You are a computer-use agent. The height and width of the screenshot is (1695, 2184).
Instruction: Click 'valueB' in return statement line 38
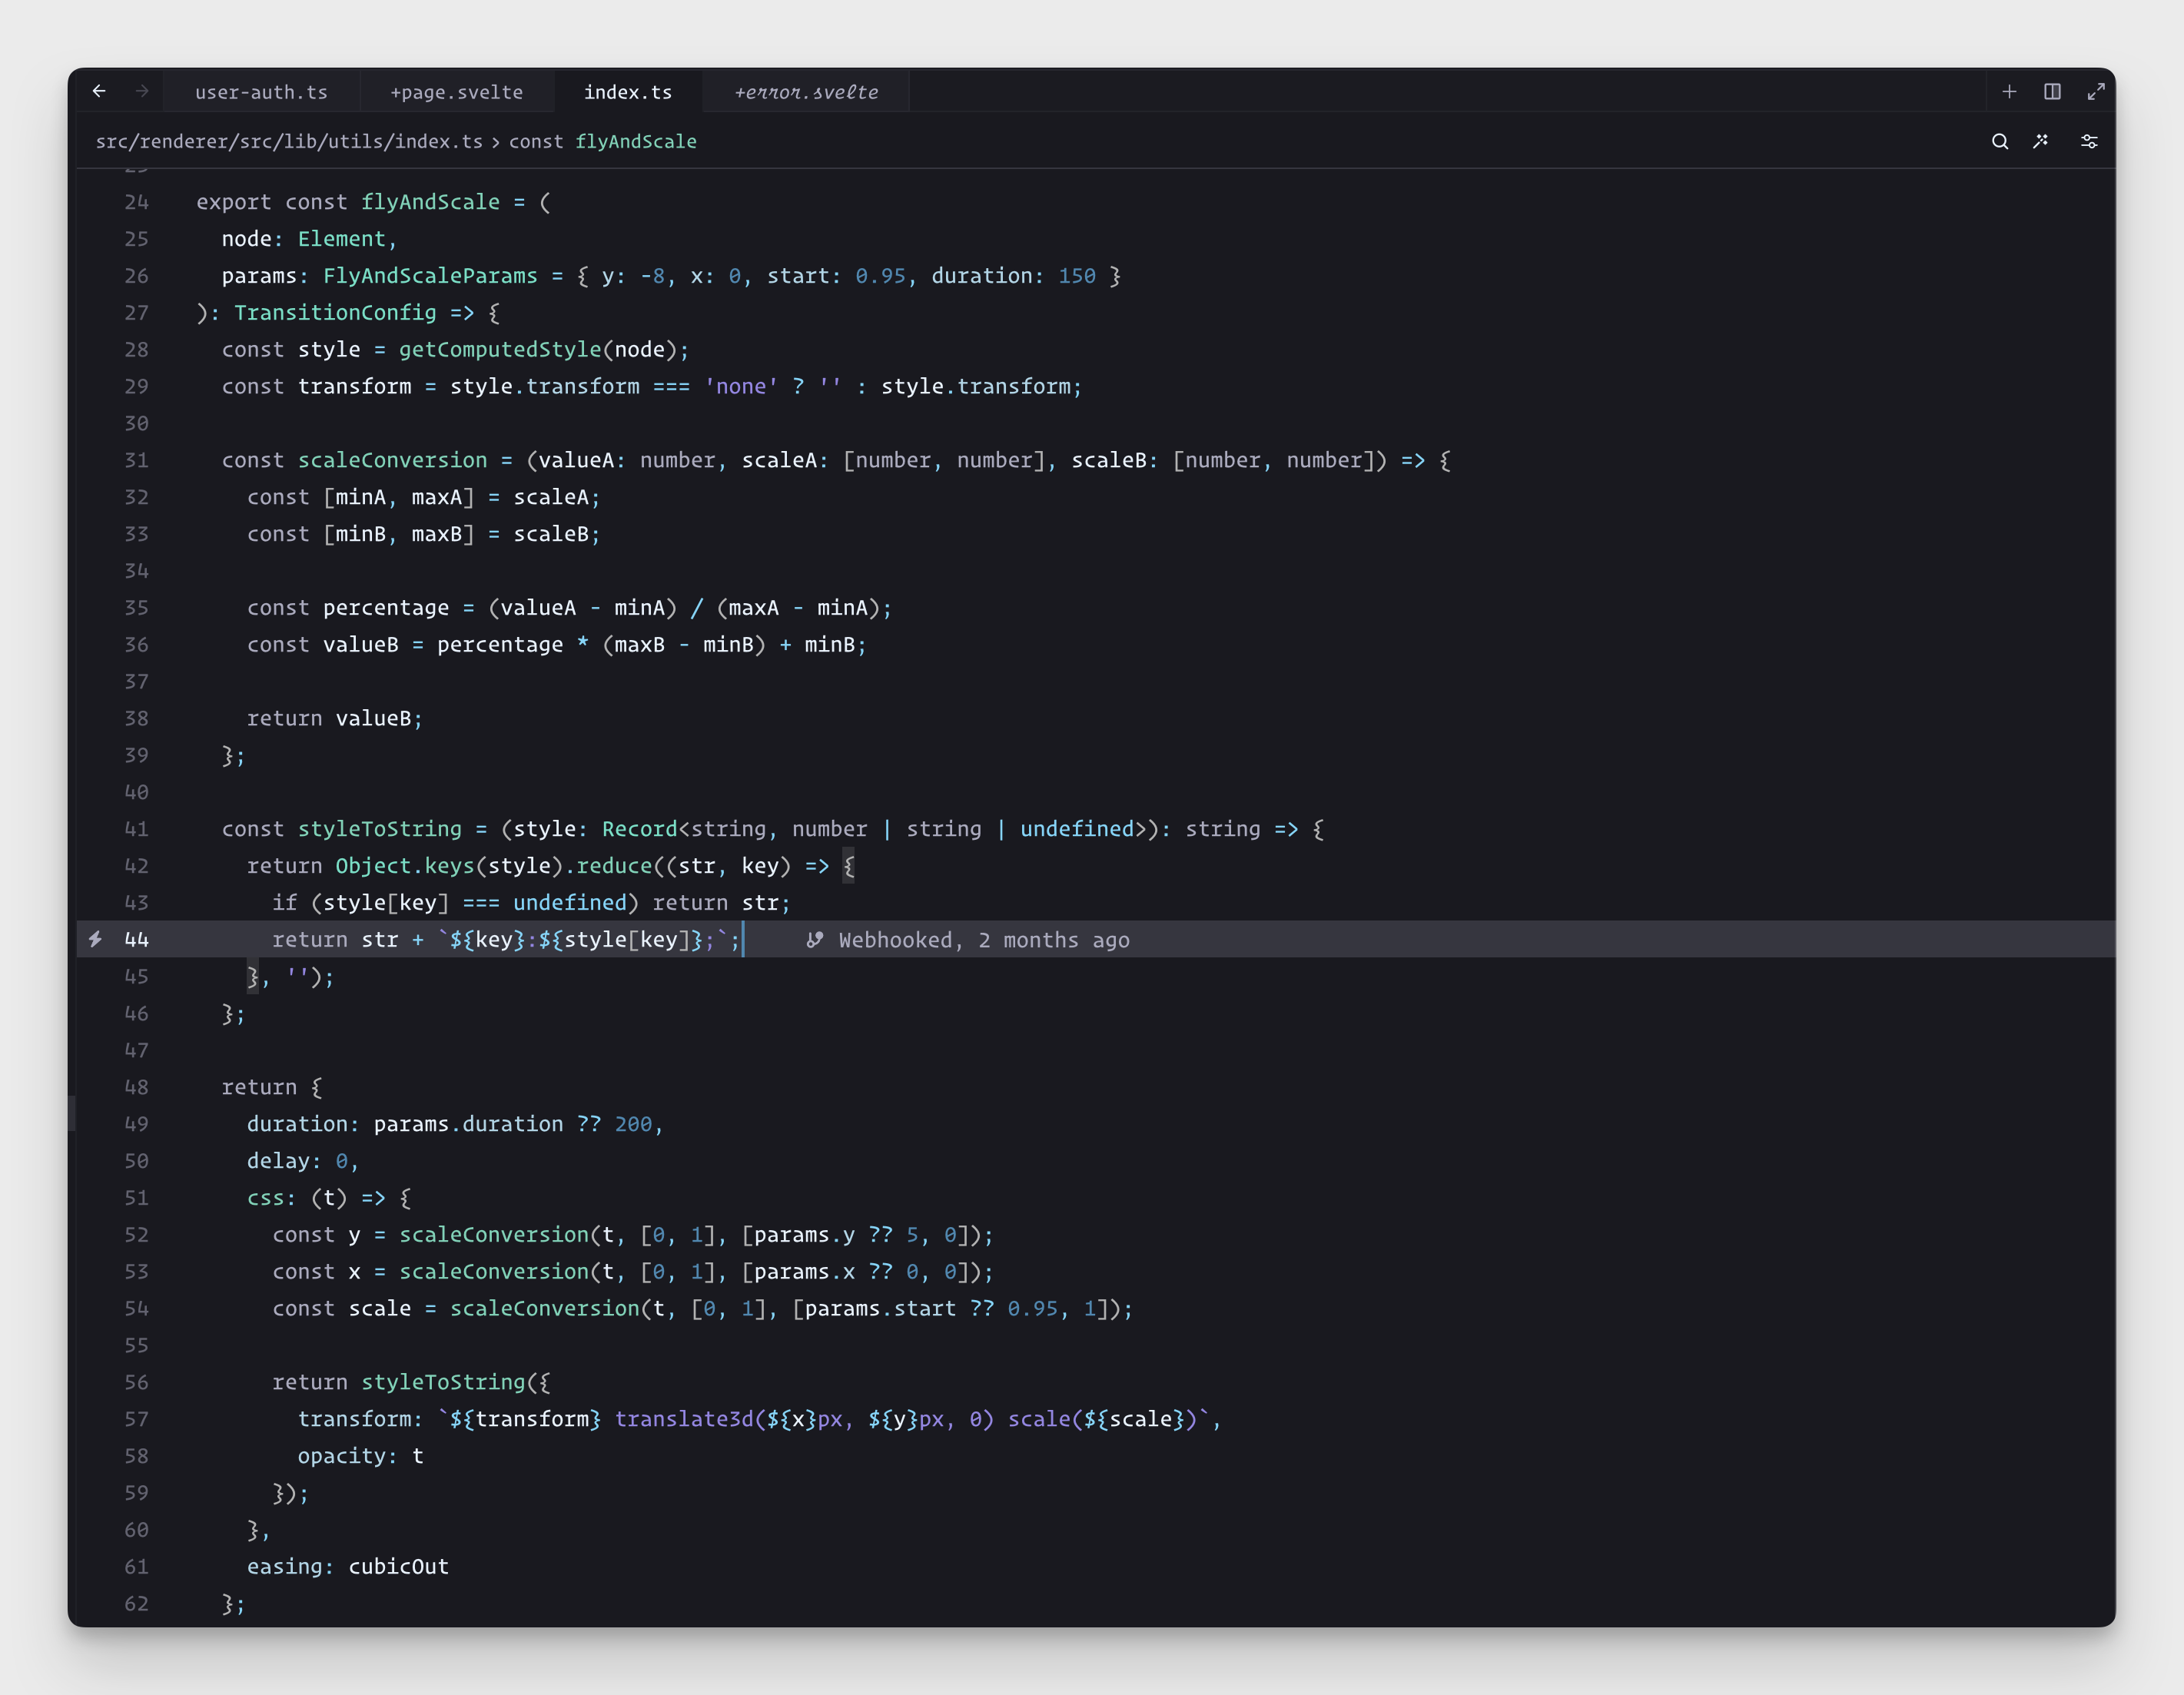click(373, 718)
